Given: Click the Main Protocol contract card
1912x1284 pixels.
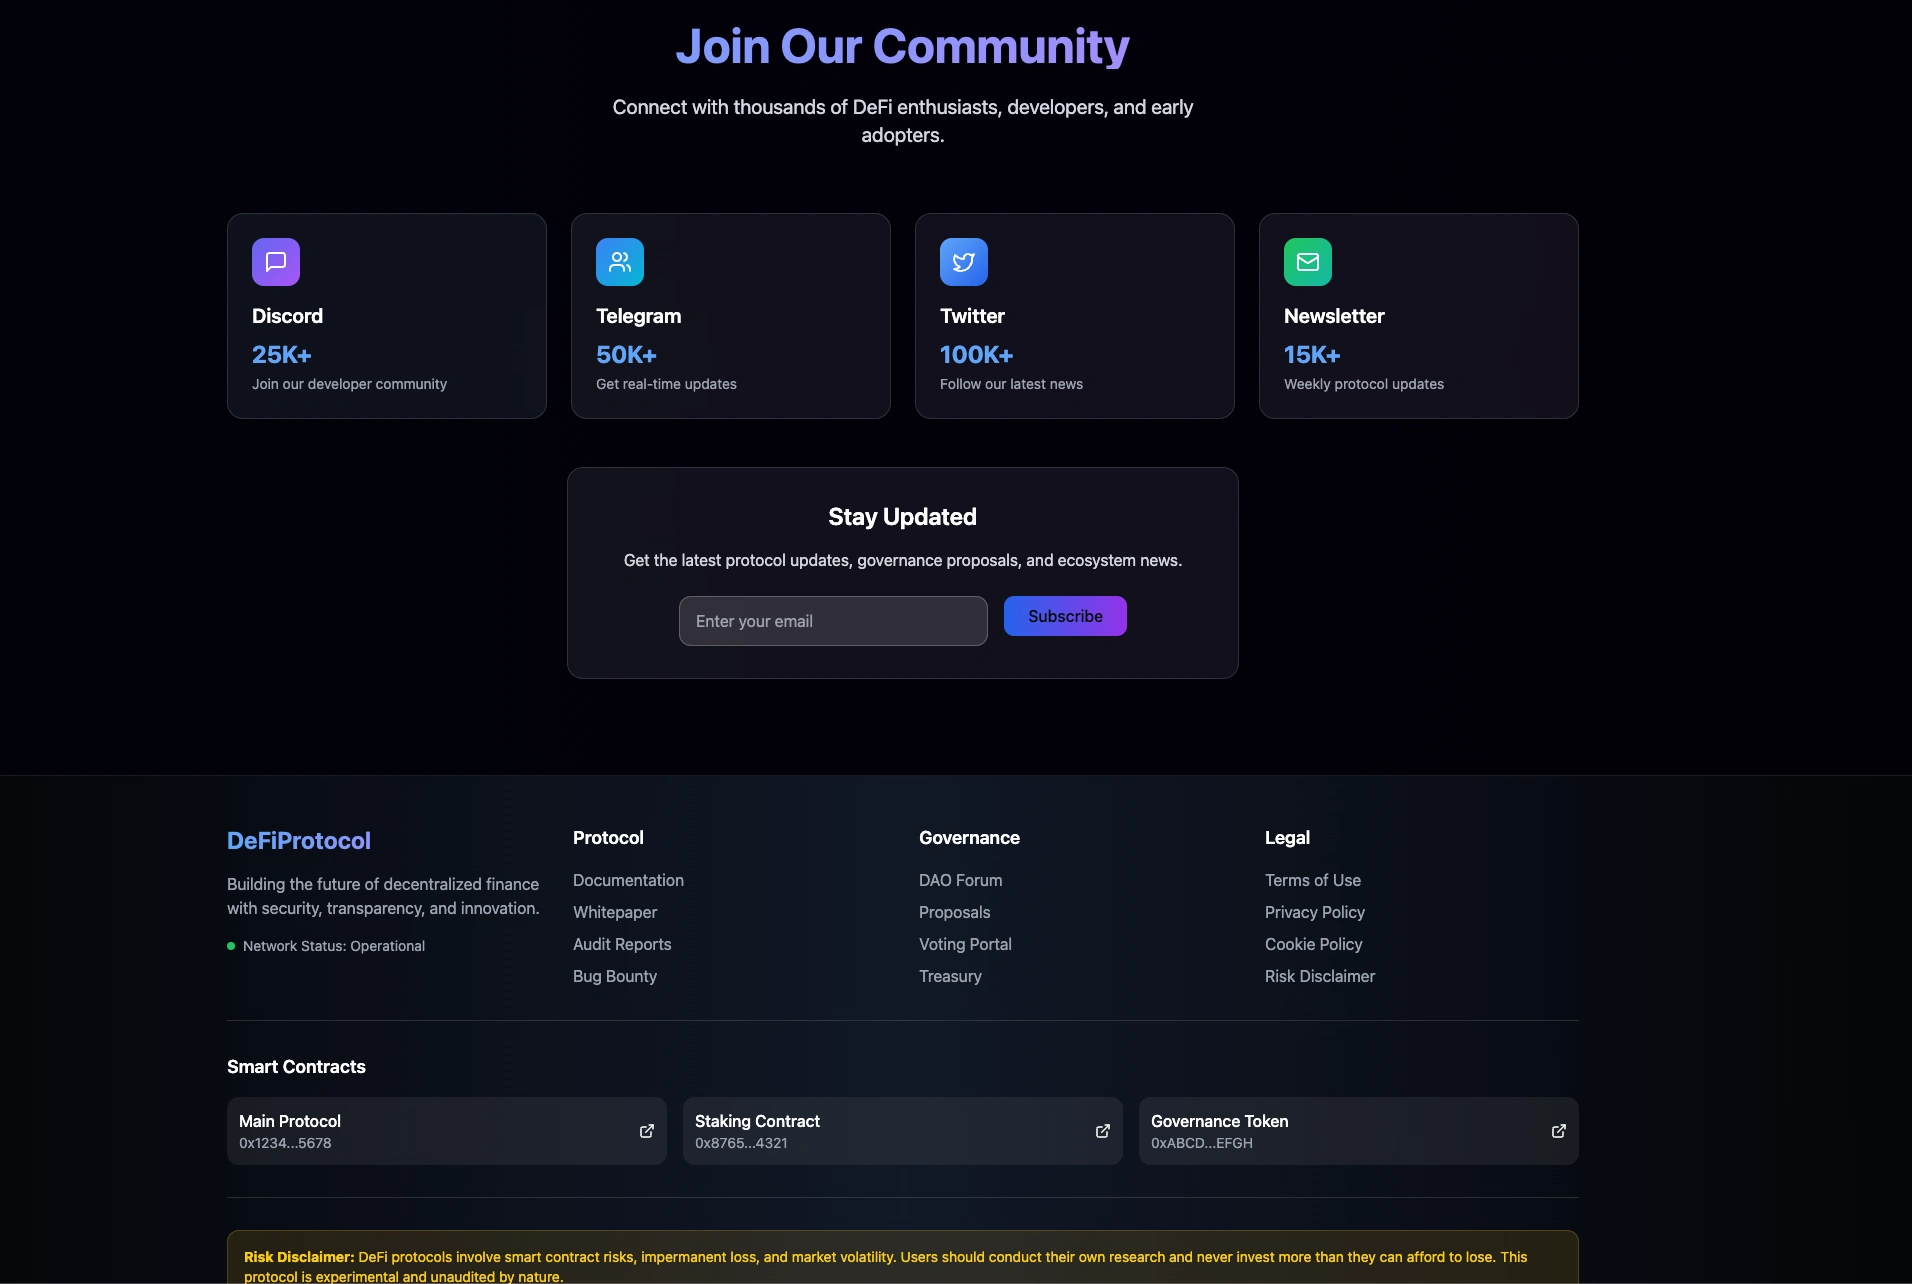Looking at the screenshot, I should tap(447, 1131).
